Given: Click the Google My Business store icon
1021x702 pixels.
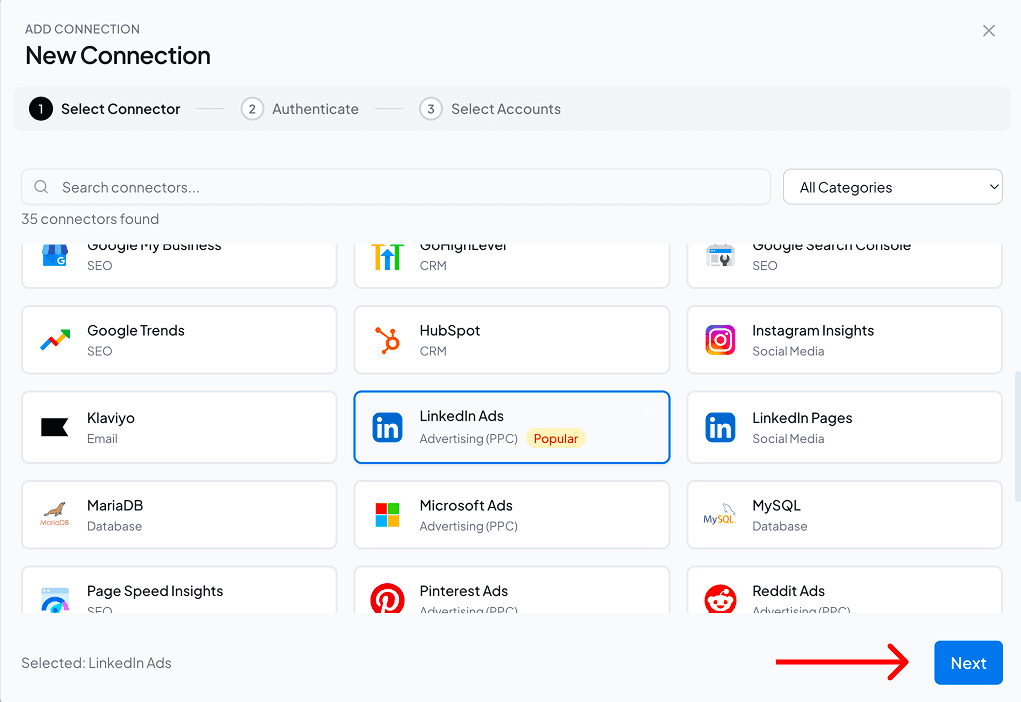Looking at the screenshot, I should (x=55, y=255).
